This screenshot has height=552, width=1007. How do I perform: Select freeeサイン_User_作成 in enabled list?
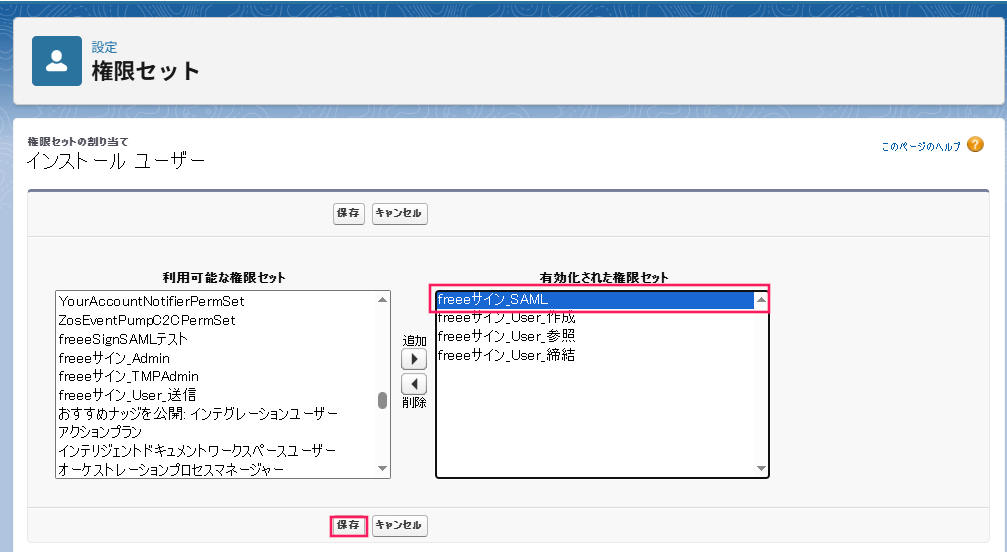coord(595,318)
